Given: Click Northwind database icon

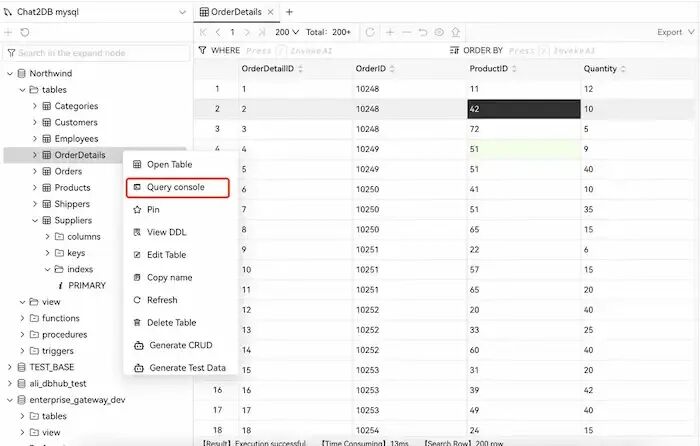Looking at the screenshot, I should pyautogui.click(x=21, y=73).
